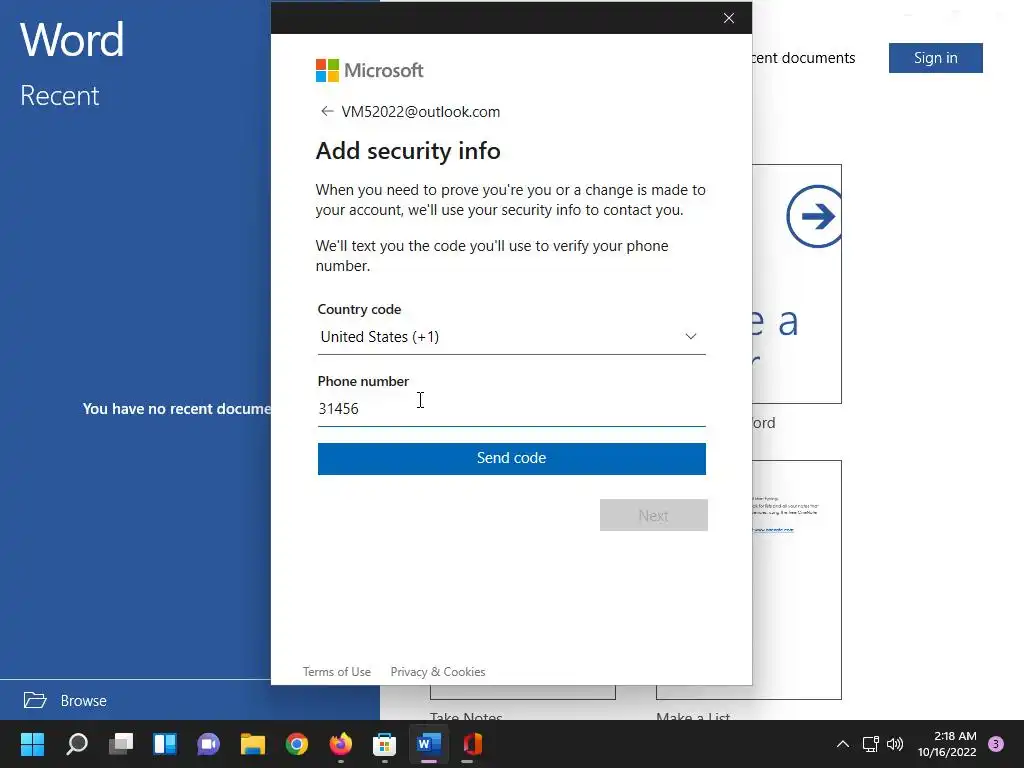Open the Terms of Use link
This screenshot has width=1024, height=768.
click(x=337, y=672)
